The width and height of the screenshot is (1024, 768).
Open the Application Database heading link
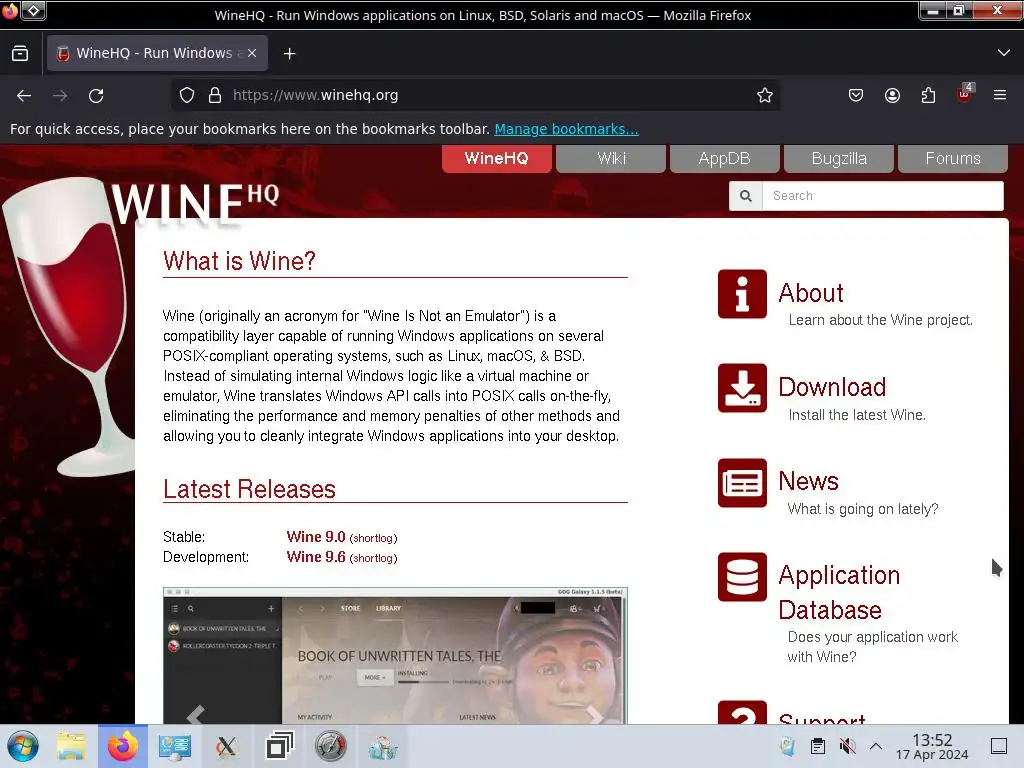[x=839, y=592]
